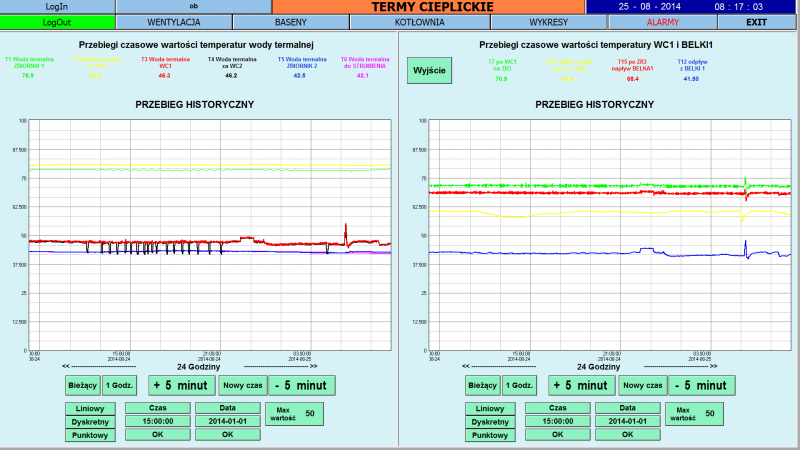800x450 pixels.
Task: Switch to the BASENY screen
Action: point(291,22)
